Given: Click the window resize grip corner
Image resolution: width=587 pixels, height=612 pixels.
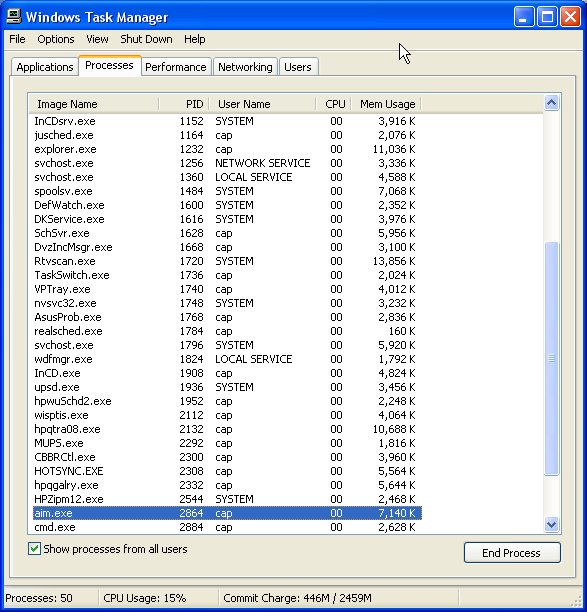Looking at the screenshot, I should [x=576, y=601].
